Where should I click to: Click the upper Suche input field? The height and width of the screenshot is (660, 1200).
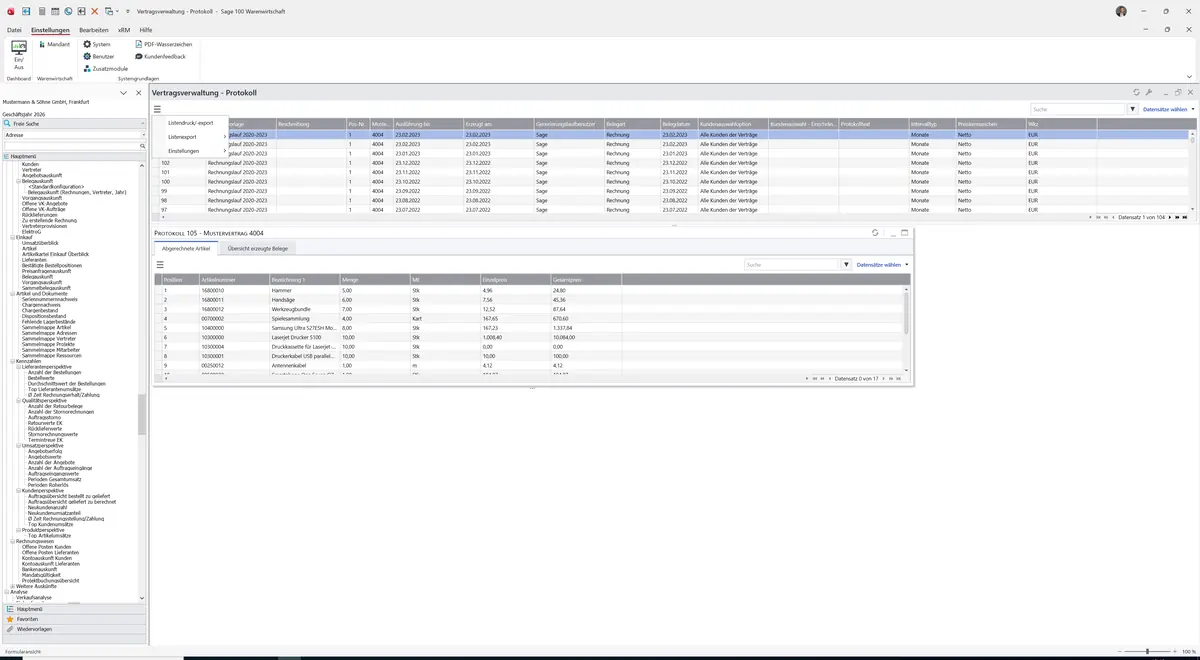1078,109
